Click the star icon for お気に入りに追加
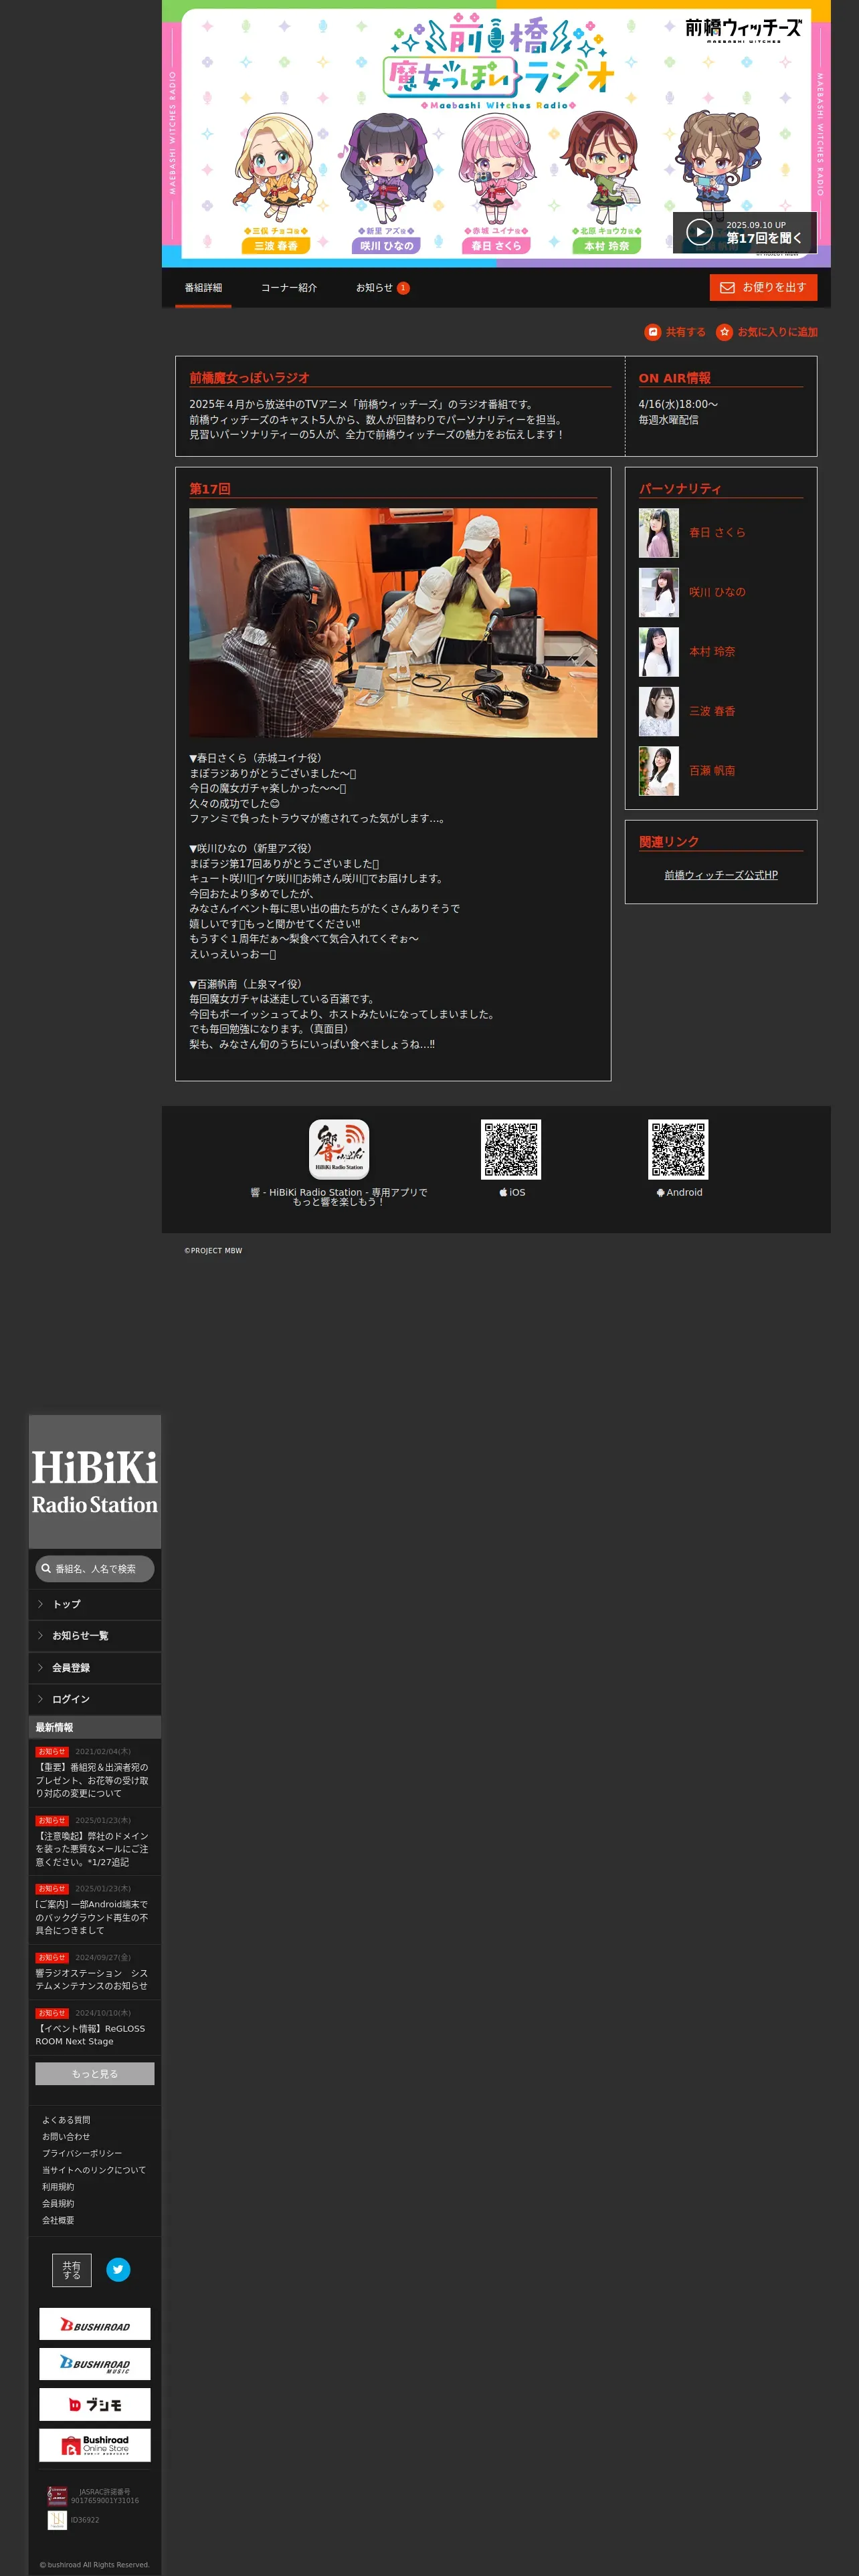Image resolution: width=859 pixels, height=2576 pixels. tap(724, 332)
